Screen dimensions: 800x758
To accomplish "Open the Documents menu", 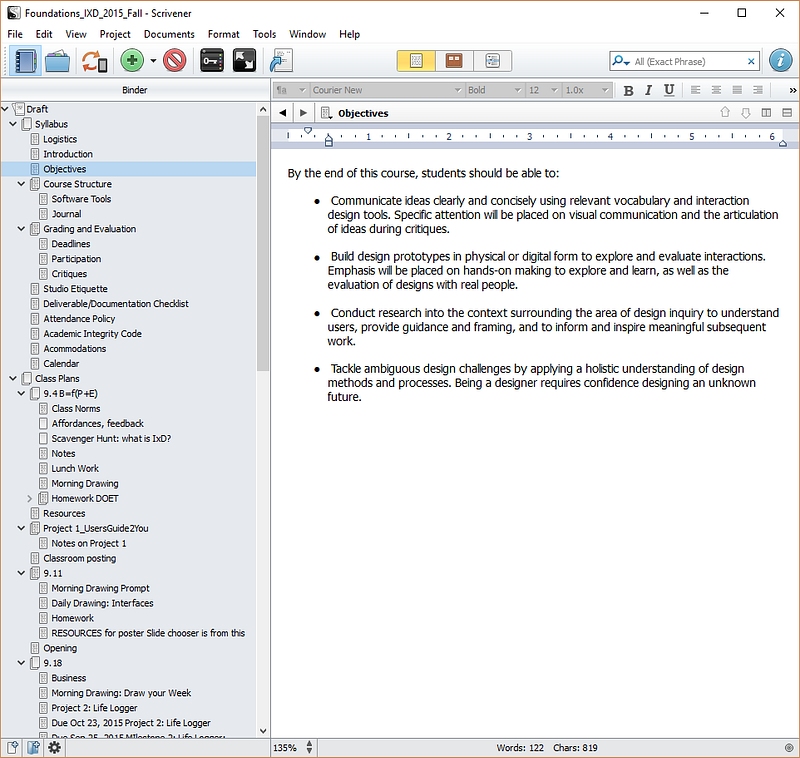I will 169,34.
